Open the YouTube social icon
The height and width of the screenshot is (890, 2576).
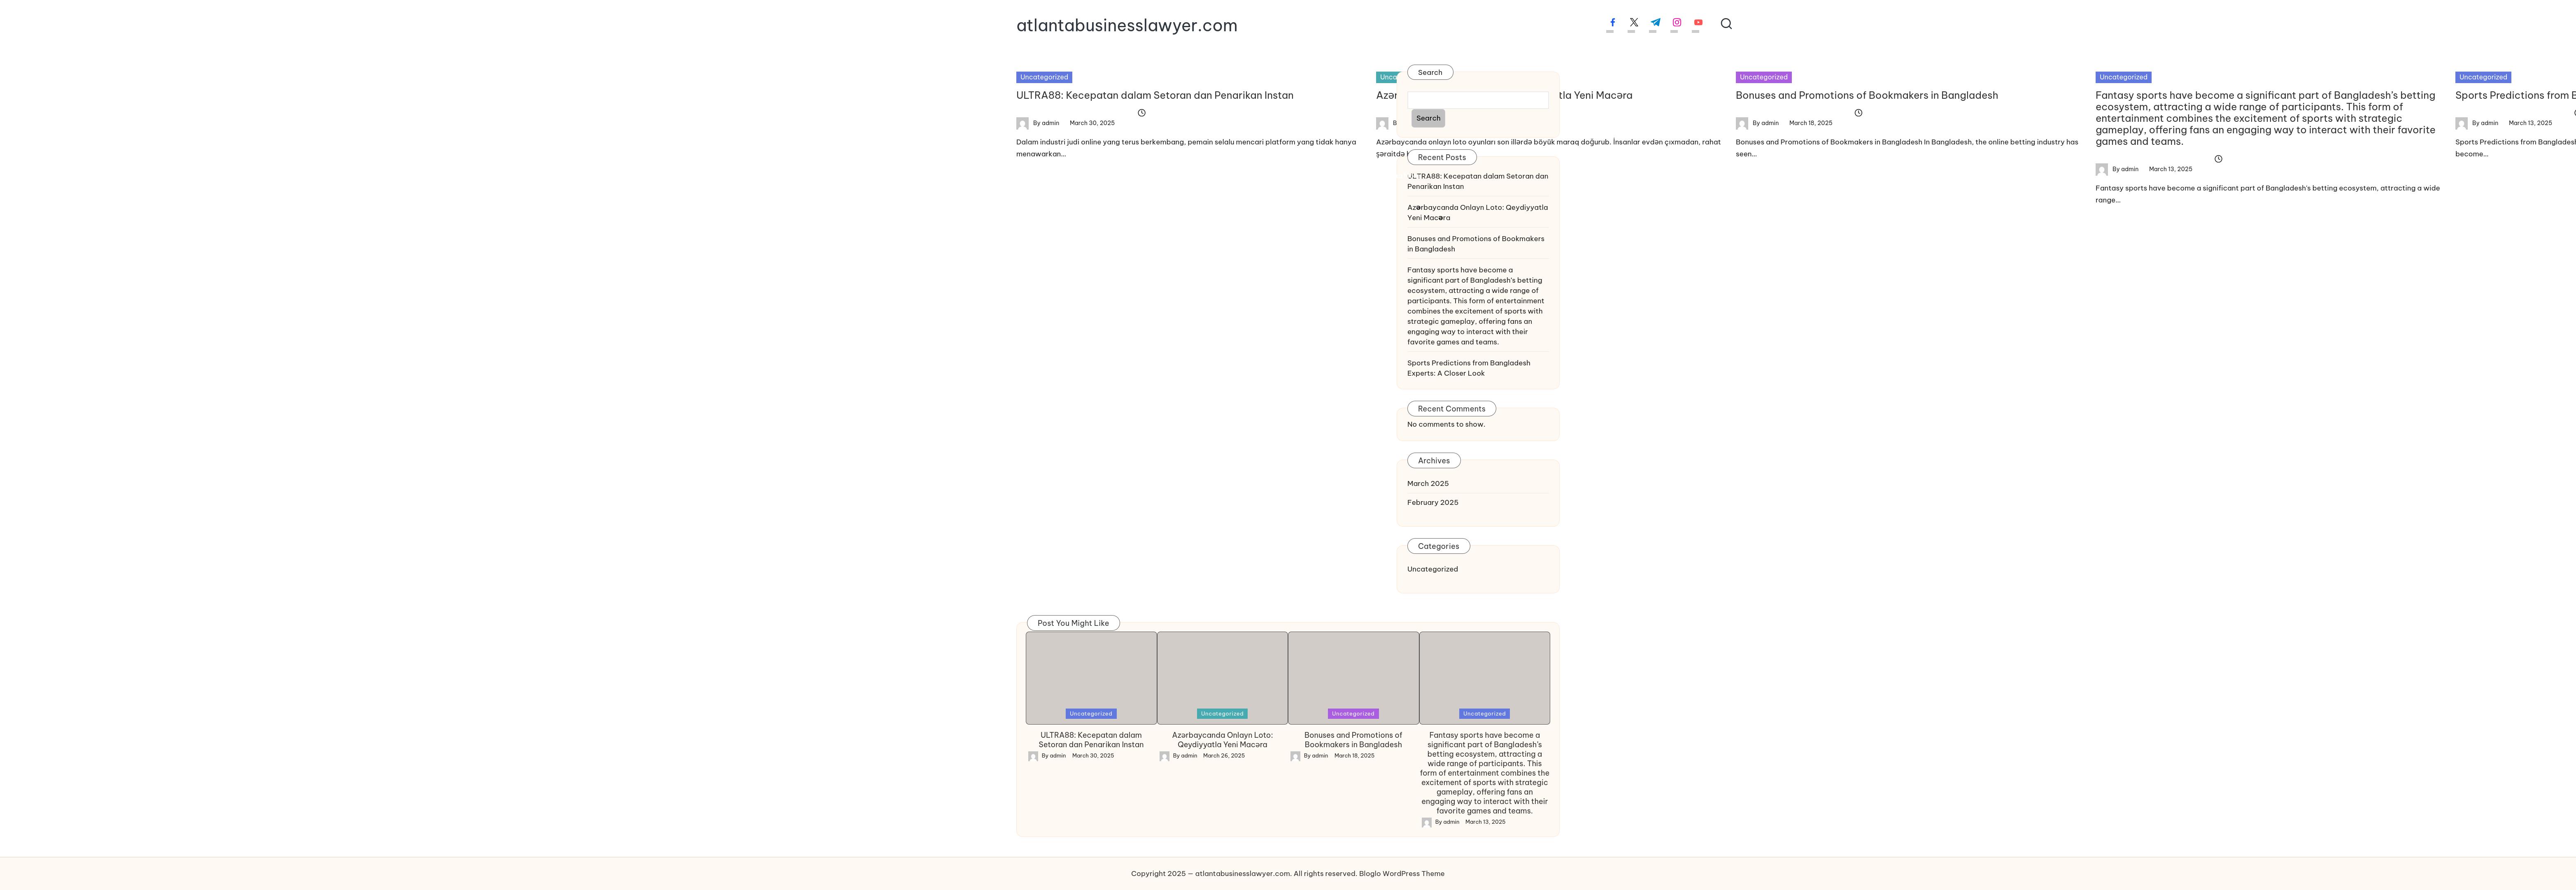pyautogui.click(x=1698, y=22)
